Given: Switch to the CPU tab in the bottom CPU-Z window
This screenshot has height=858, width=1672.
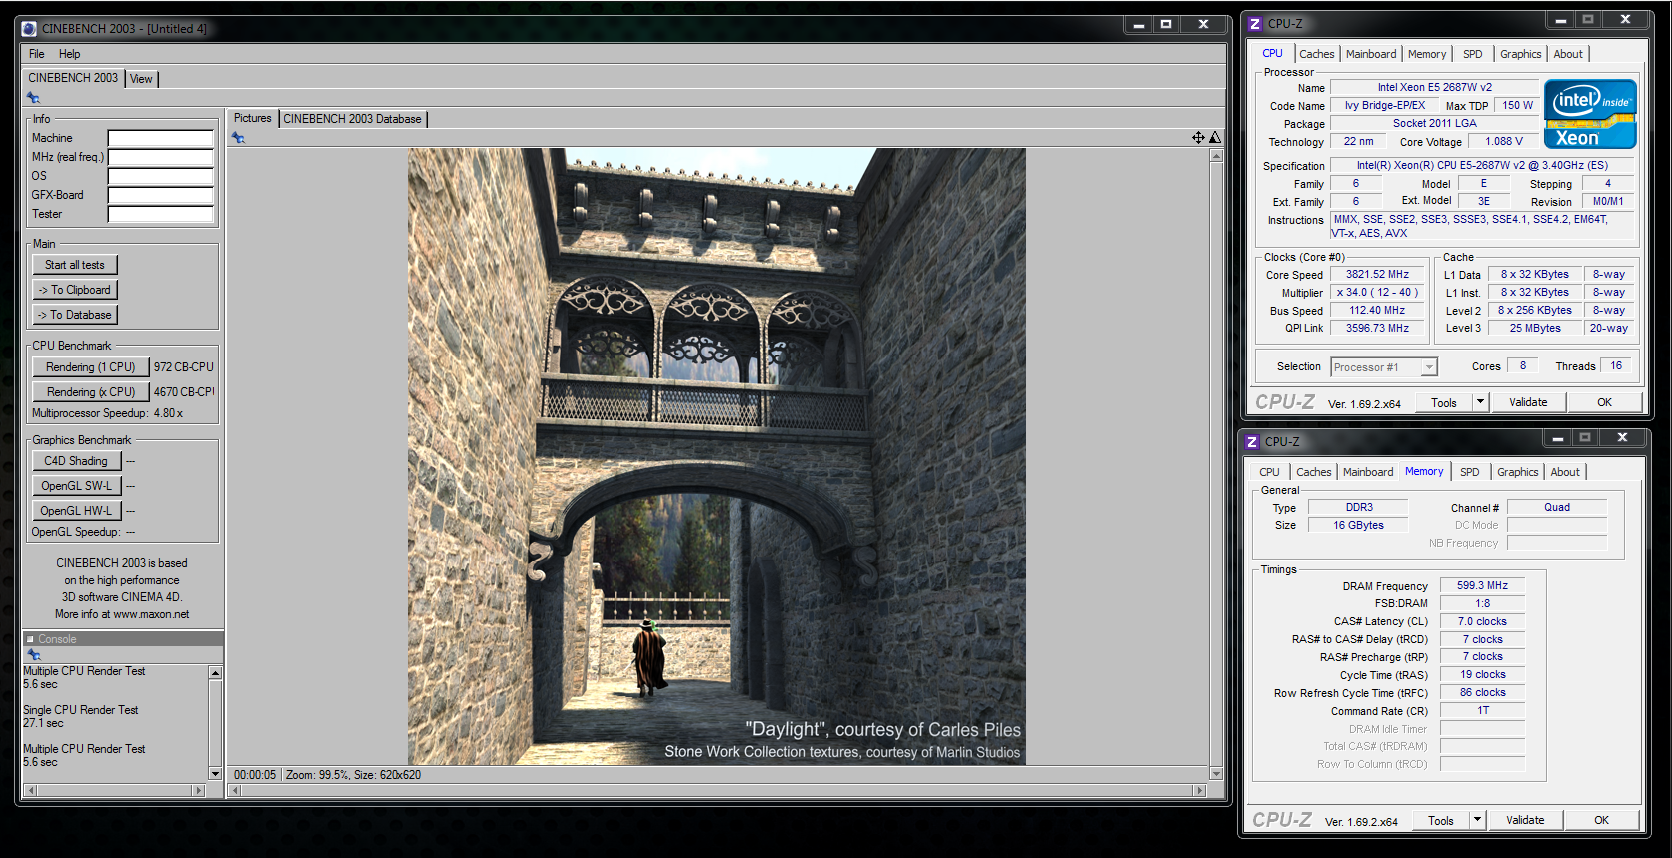Looking at the screenshot, I should tap(1269, 472).
